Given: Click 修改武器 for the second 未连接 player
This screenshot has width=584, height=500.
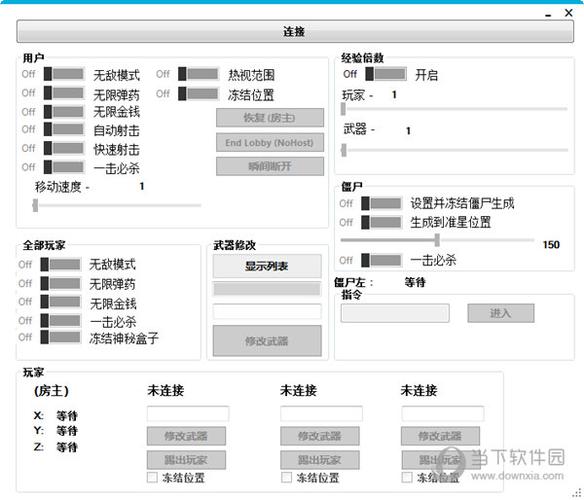Looking at the screenshot, I should point(320,436).
